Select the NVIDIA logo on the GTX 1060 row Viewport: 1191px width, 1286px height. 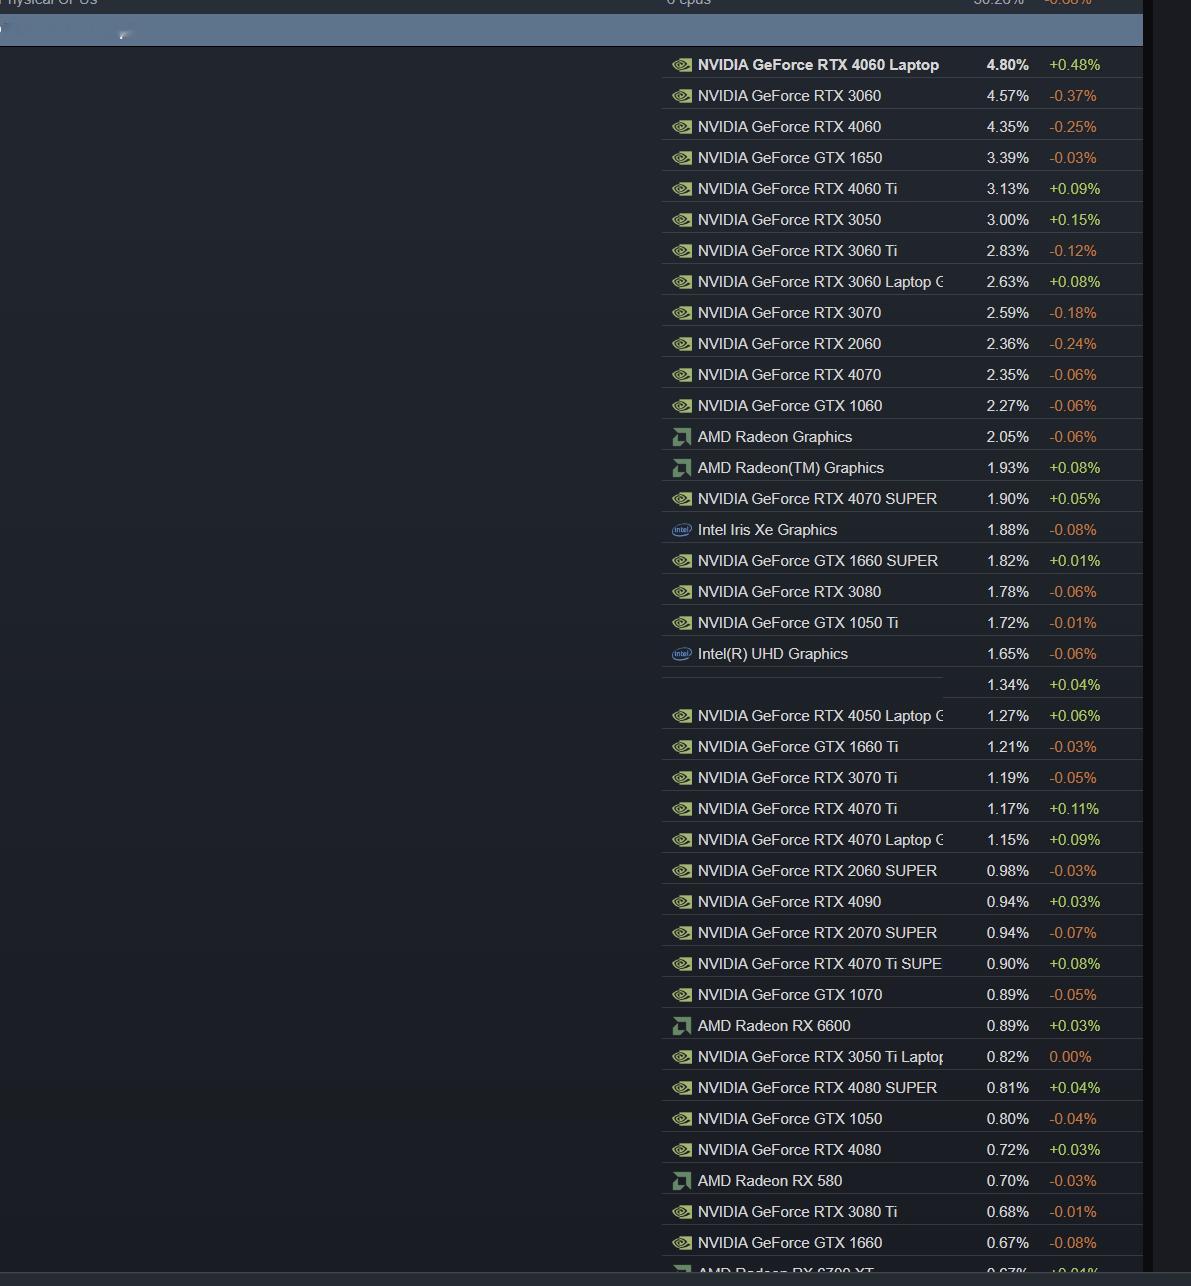(x=682, y=406)
